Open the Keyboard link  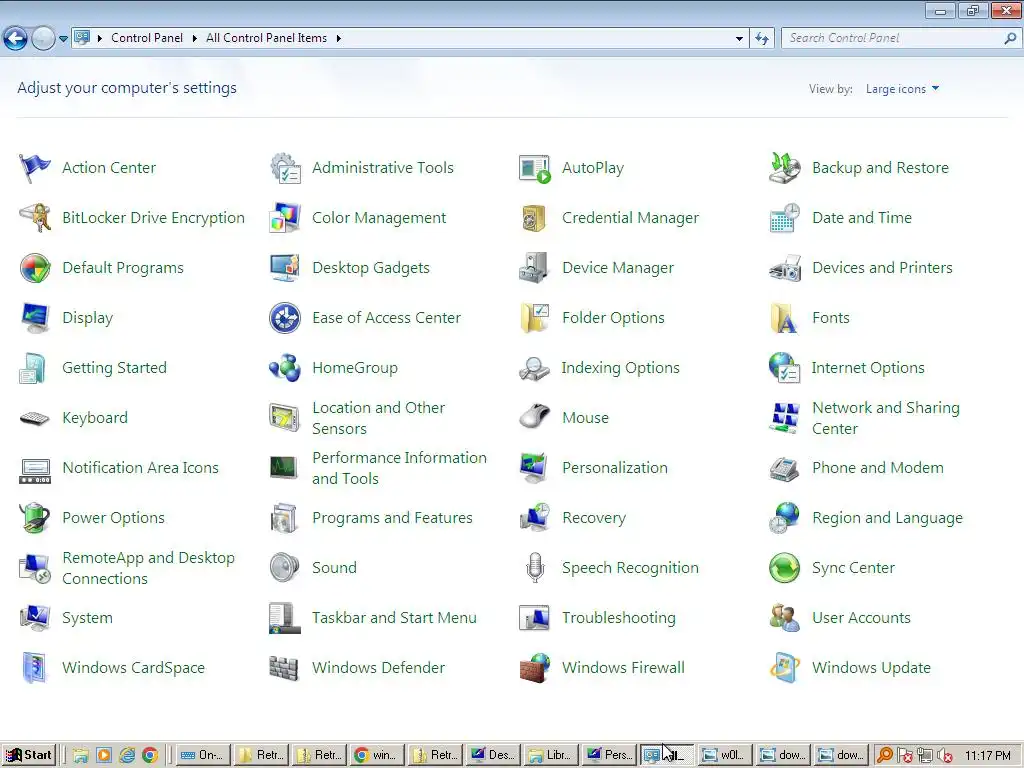pos(95,418)
